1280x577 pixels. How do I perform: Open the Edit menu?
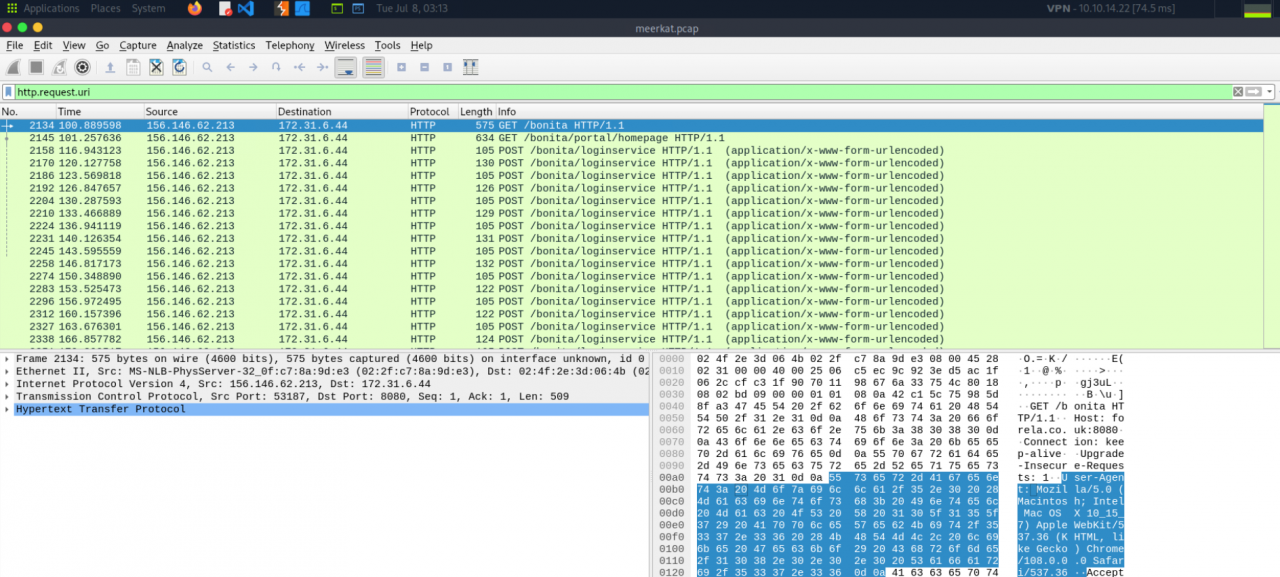pos(43,45)
